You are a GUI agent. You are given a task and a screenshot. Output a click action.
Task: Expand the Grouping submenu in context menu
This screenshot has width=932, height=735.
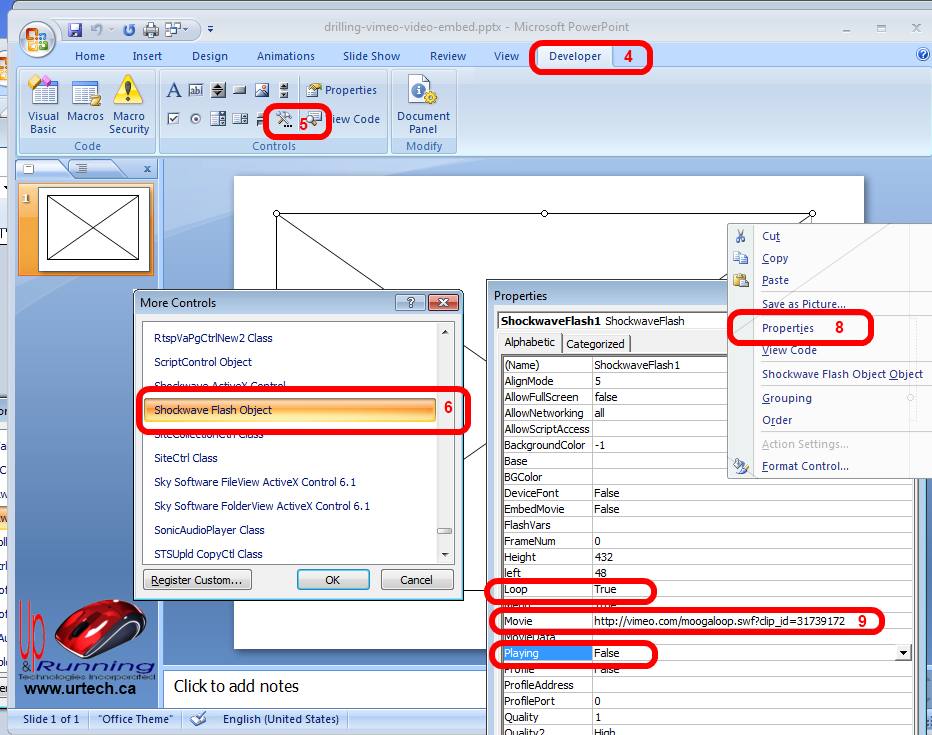pyautogui.click(x=786, y=398)
